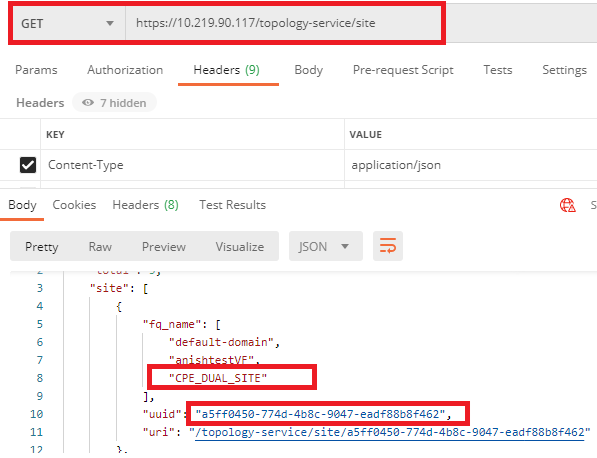Image resolution: width=597 pixels, height=458 pixels.
Task: Open the Settings tab
Action: (564, 70)
